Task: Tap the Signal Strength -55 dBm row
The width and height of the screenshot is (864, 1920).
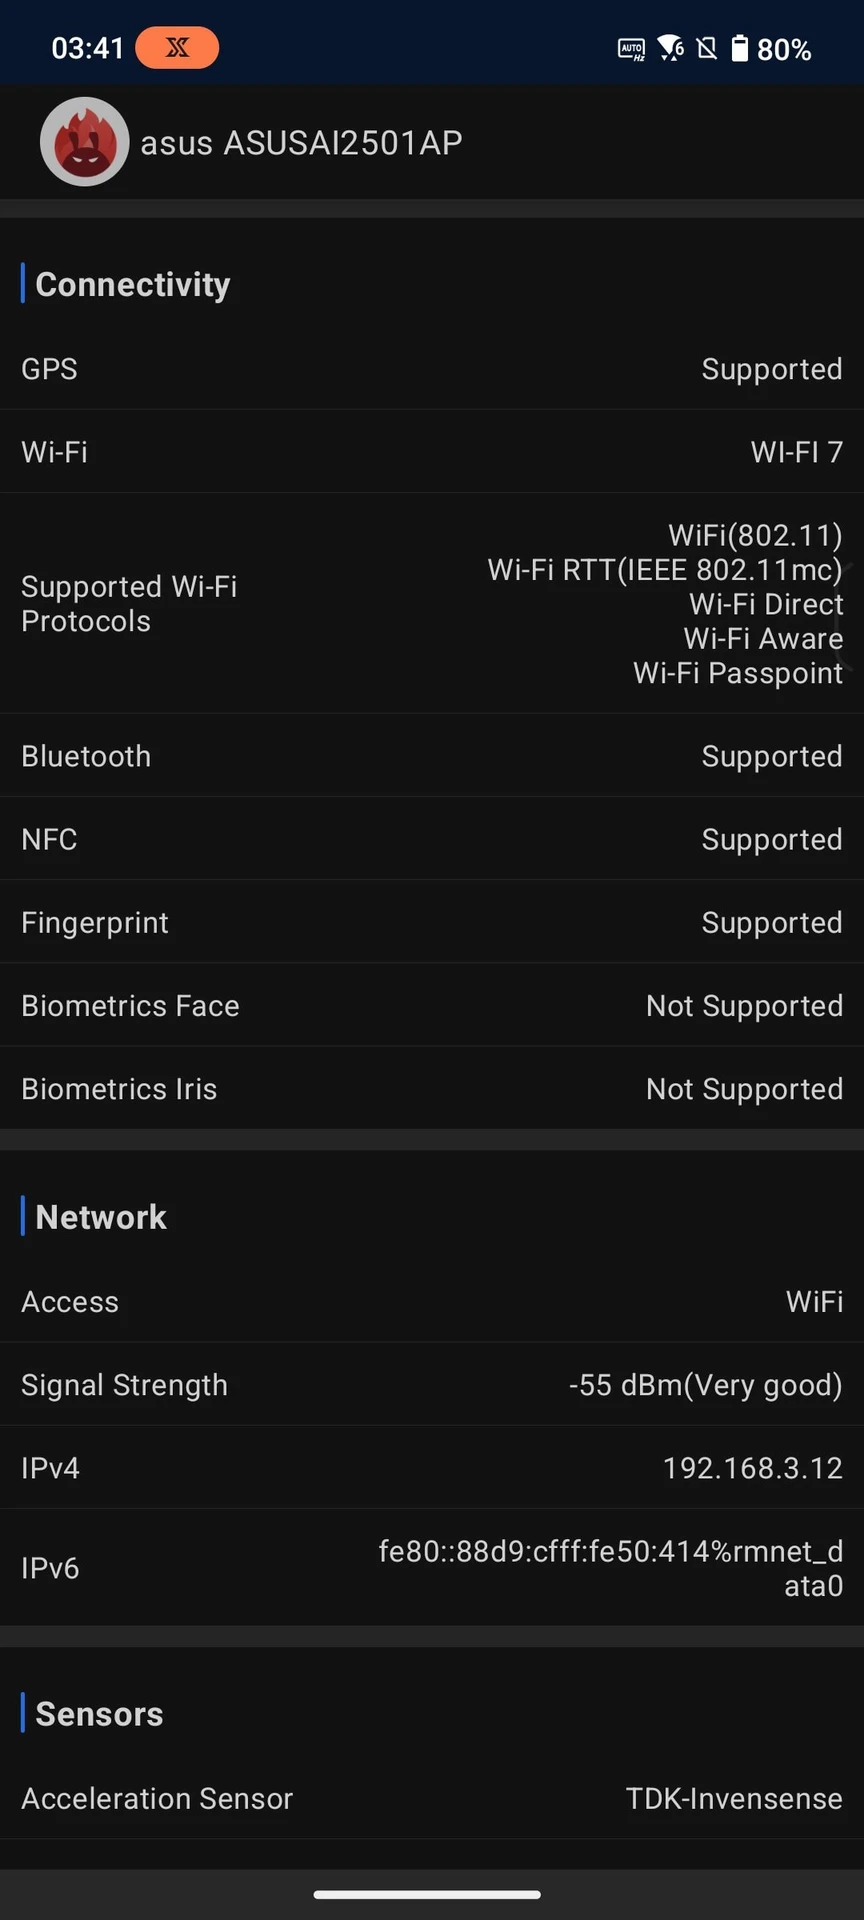Action: (x=432, y=1385)
